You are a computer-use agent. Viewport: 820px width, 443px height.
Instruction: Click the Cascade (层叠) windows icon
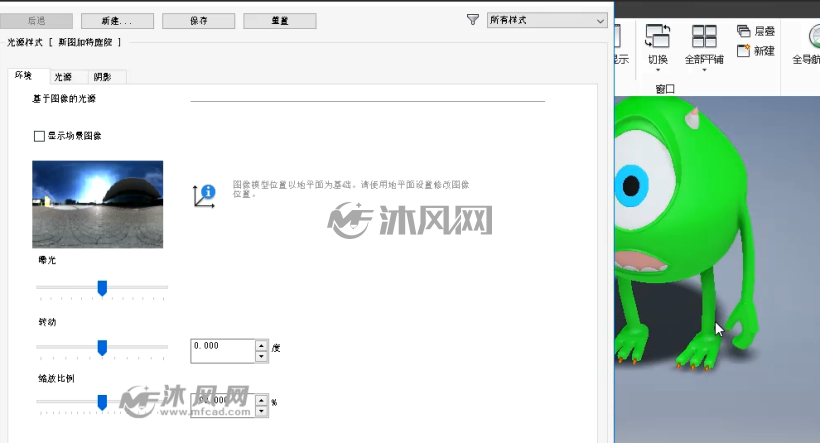tap(743, 31)
